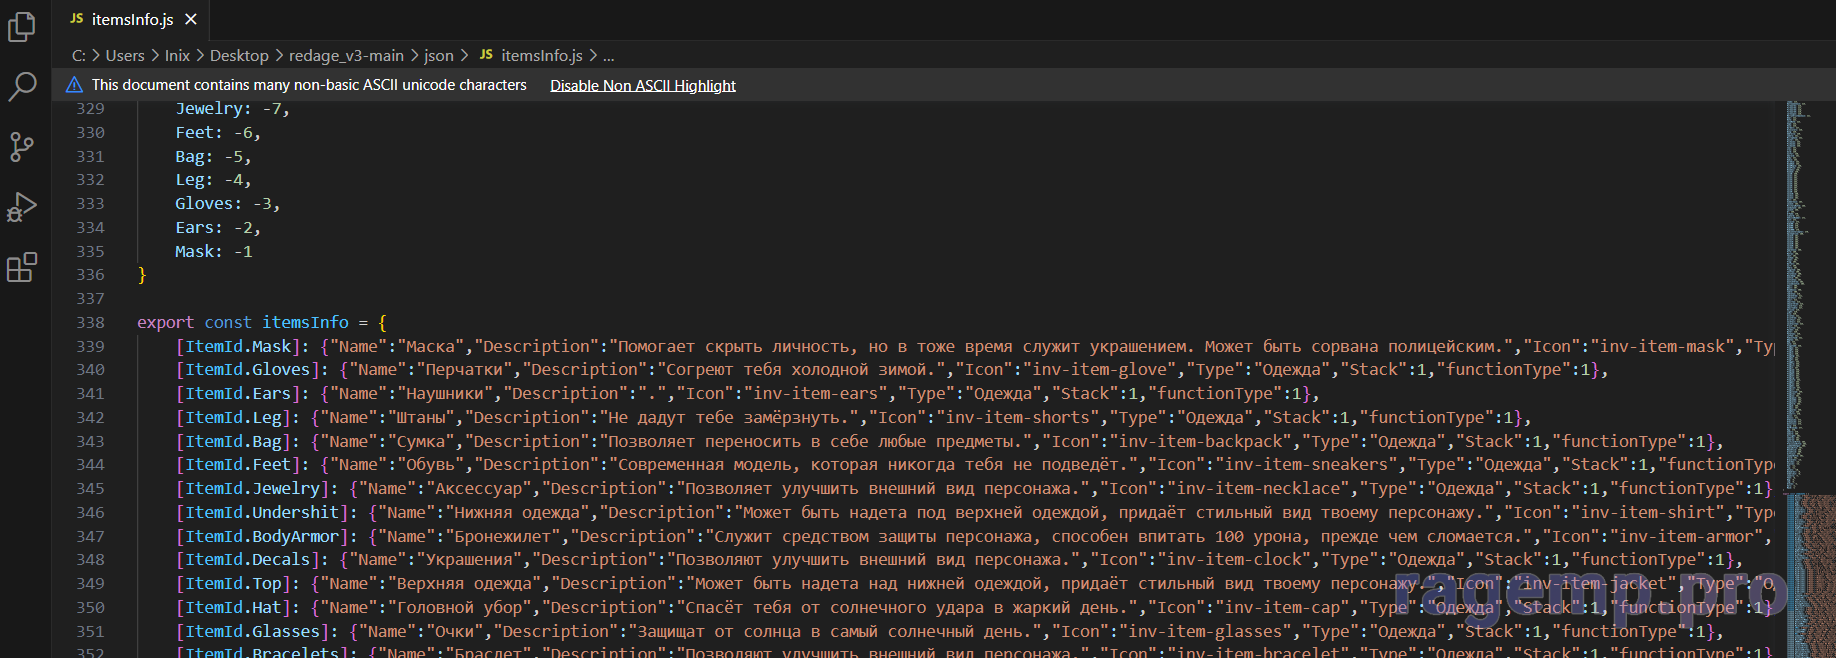The width and height of the screenshot is (1836, 658).
Task: Click the Disable Non ASCII Highlight link
Action: point(642,86)
